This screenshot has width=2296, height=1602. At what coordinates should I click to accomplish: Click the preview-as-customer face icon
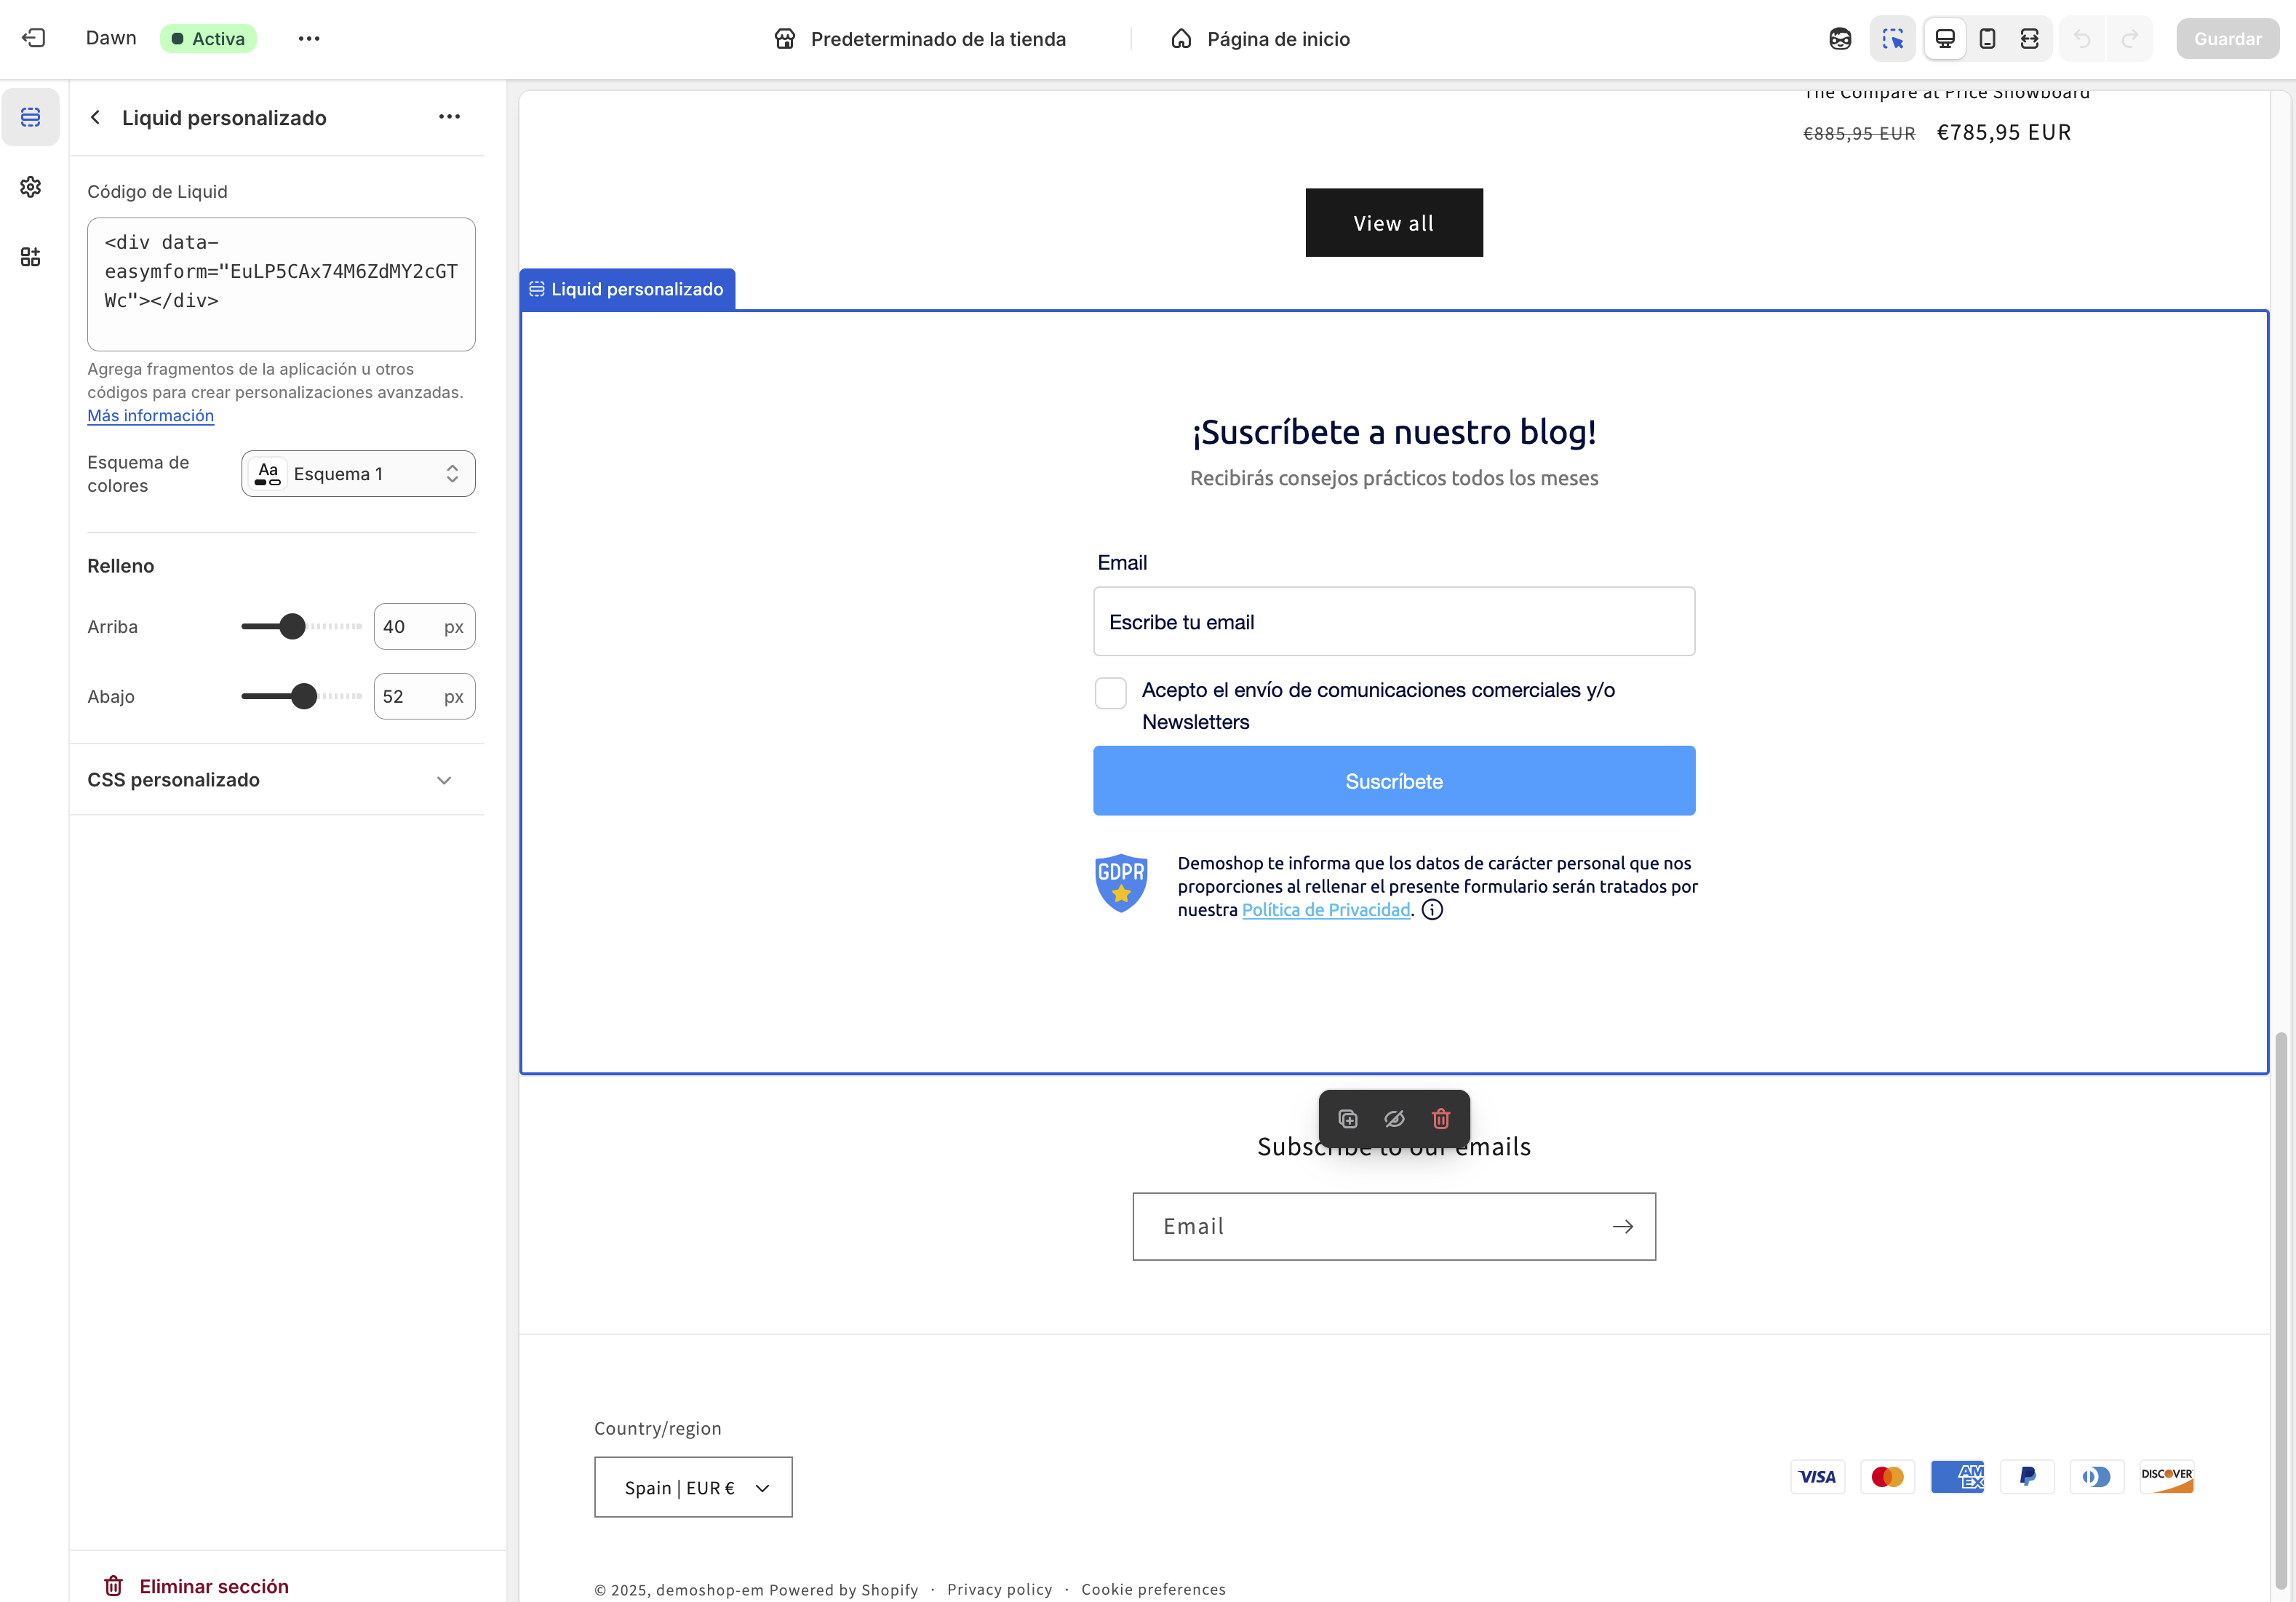[1840, 38]
